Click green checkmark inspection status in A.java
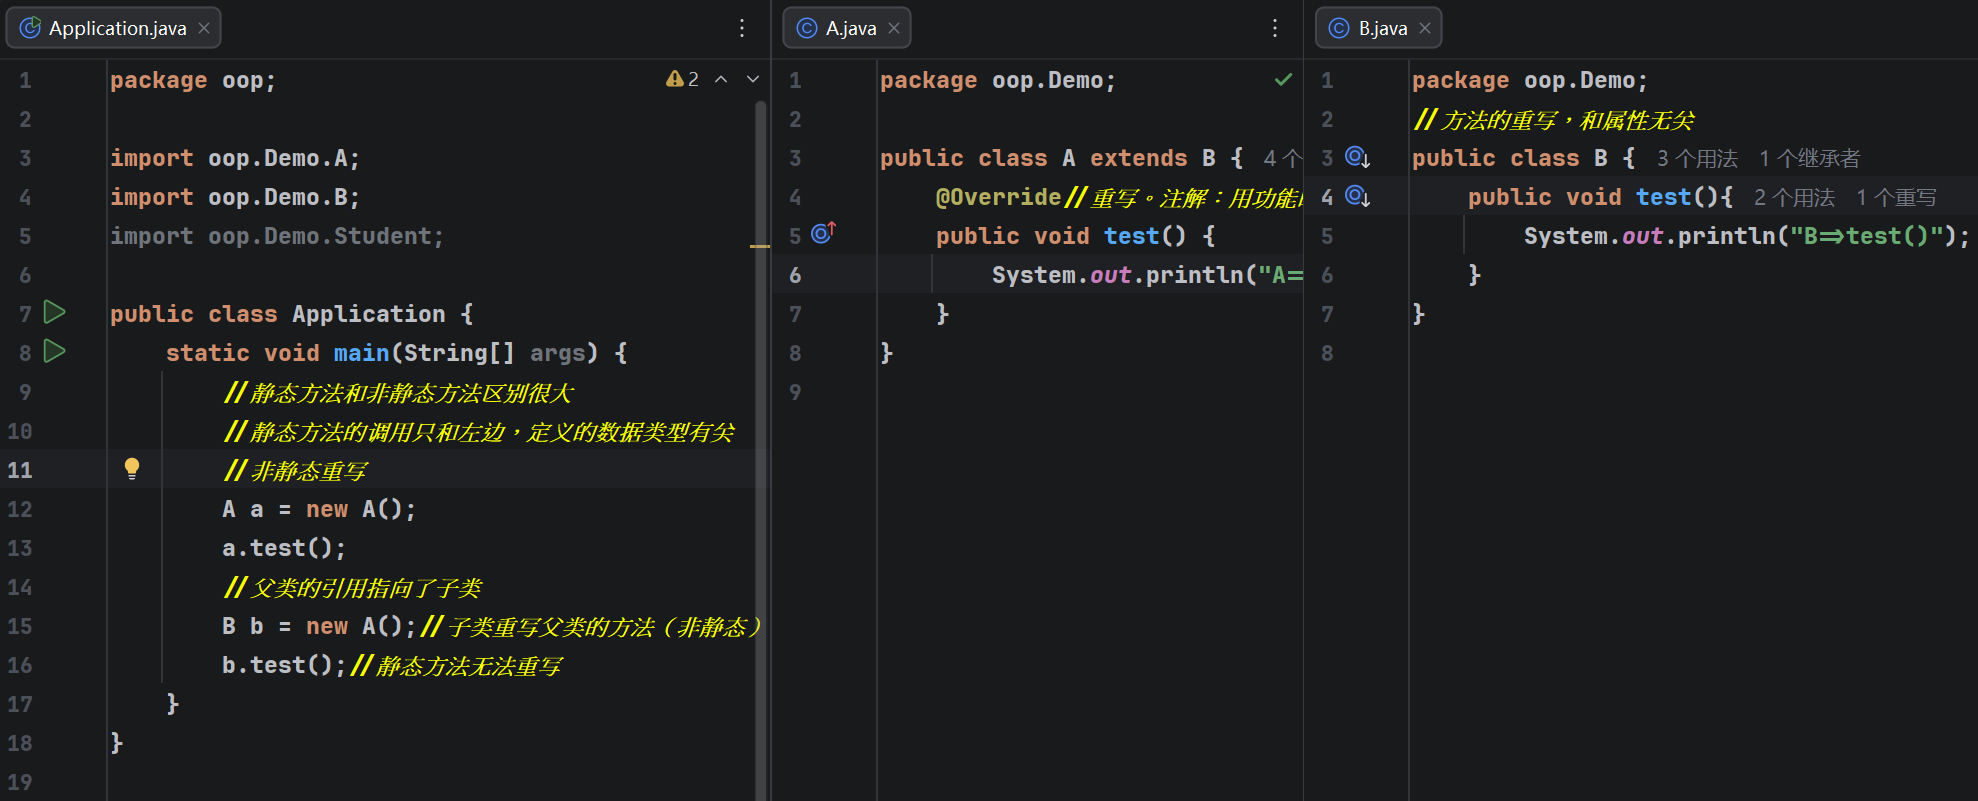1978x801 pixels. pyautogui.click(x=1284, y=79)
